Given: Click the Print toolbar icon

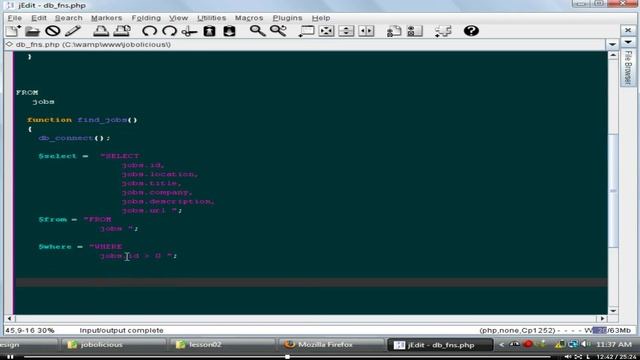Looking at the screenshot, I should tap(101, 31).
